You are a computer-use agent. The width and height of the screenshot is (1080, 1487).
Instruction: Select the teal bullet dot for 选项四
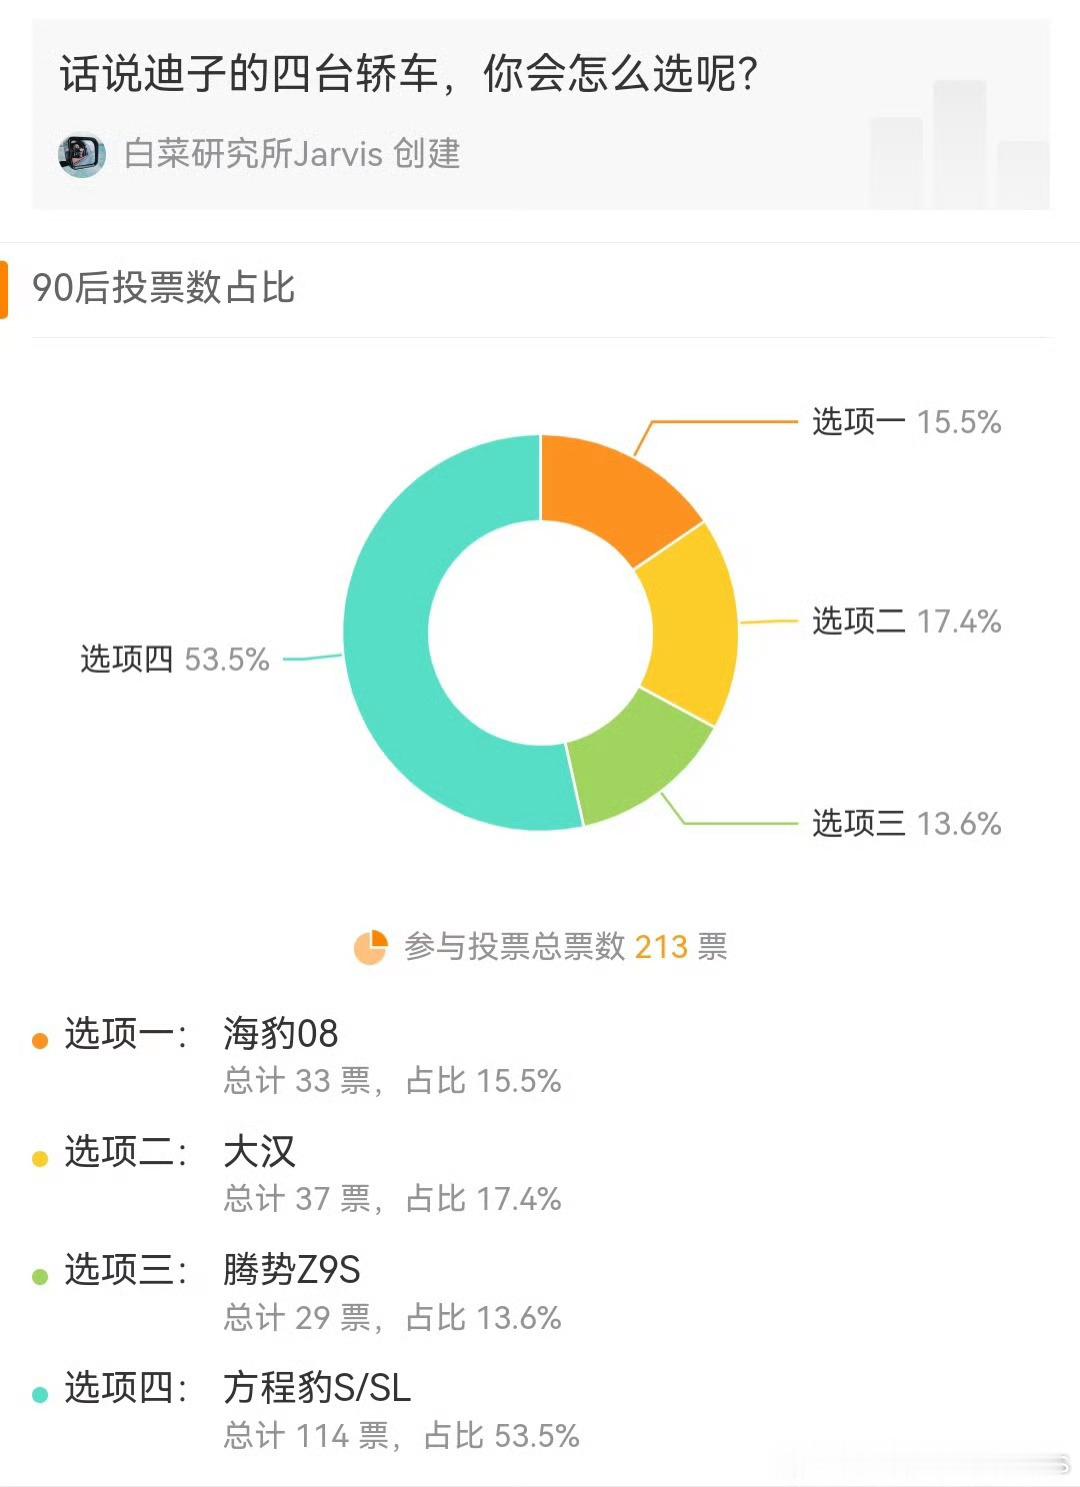[x=40, y=1395]
